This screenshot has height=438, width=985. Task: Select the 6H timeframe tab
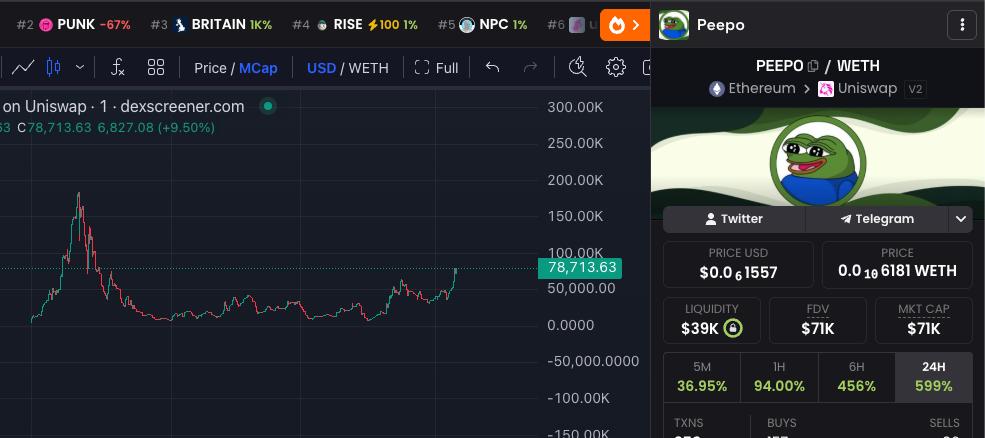point(856,377)
